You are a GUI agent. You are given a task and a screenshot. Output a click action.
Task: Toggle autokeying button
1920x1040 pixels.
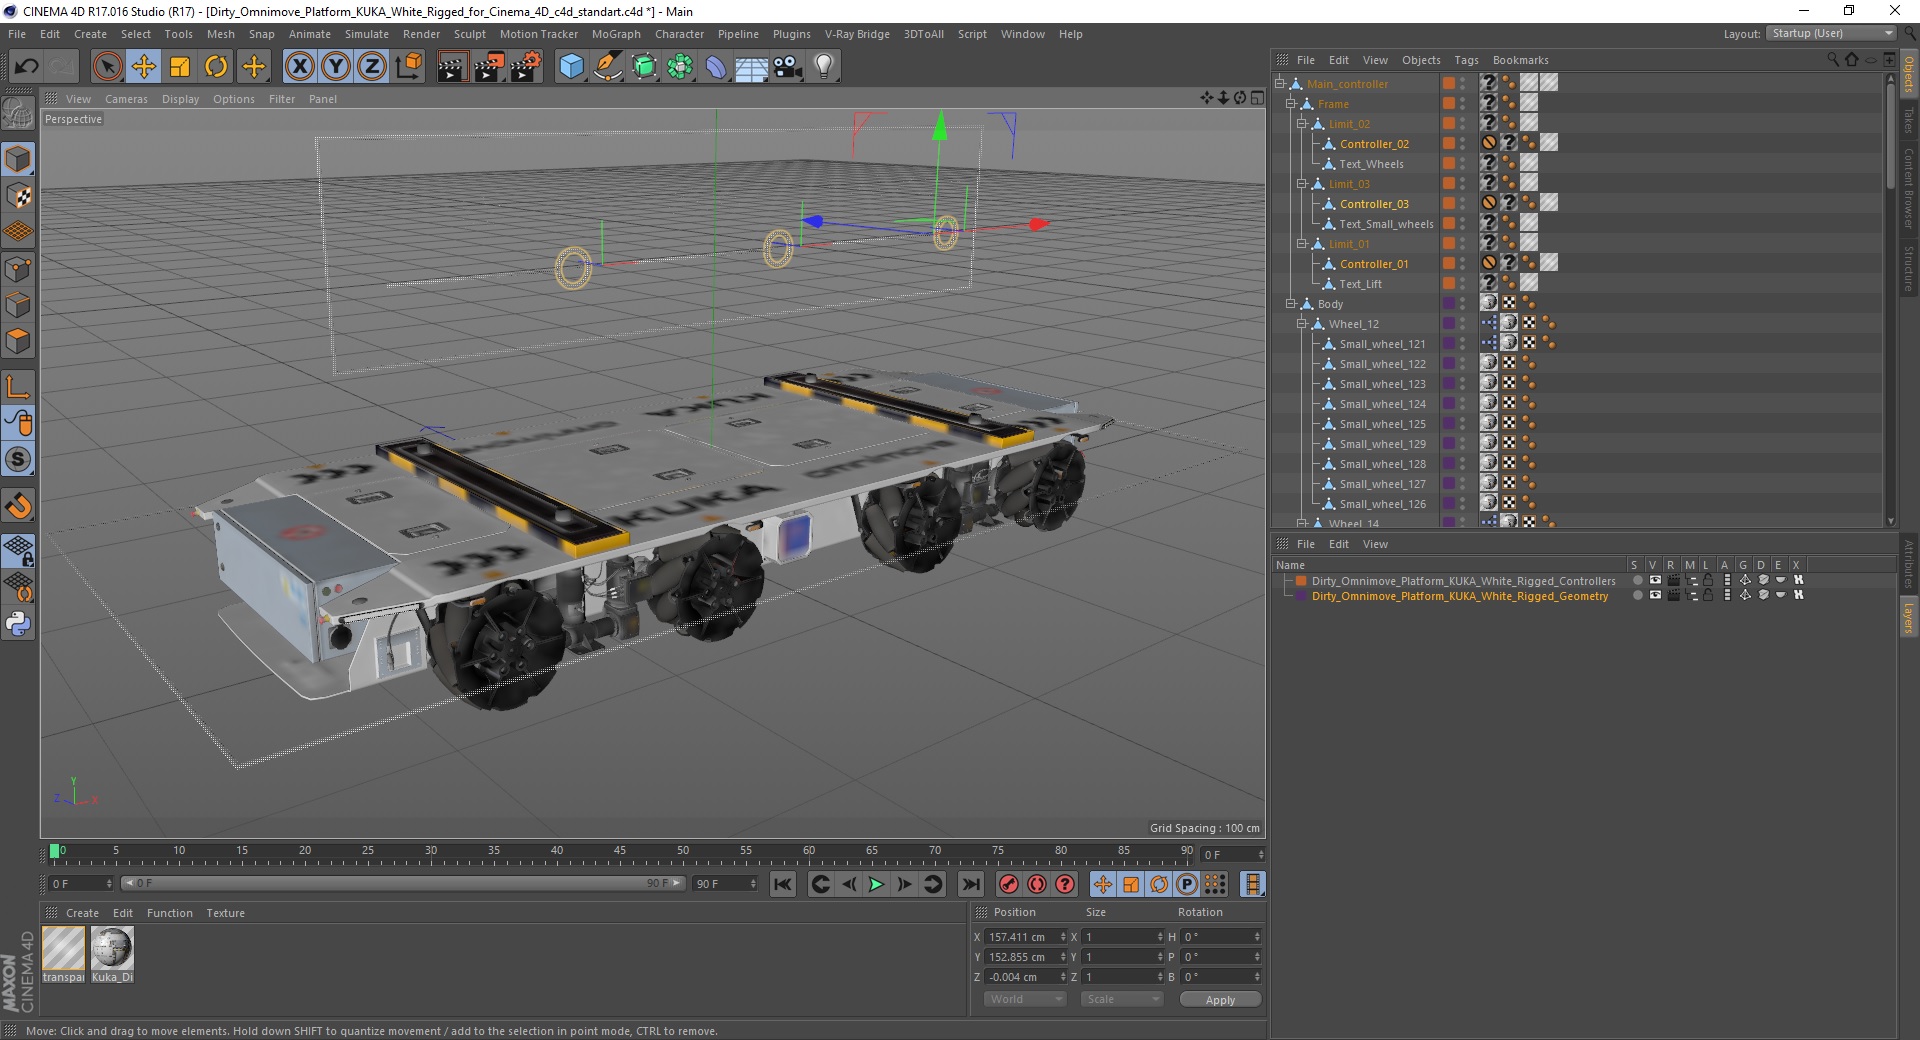[x=1037, y=884]
